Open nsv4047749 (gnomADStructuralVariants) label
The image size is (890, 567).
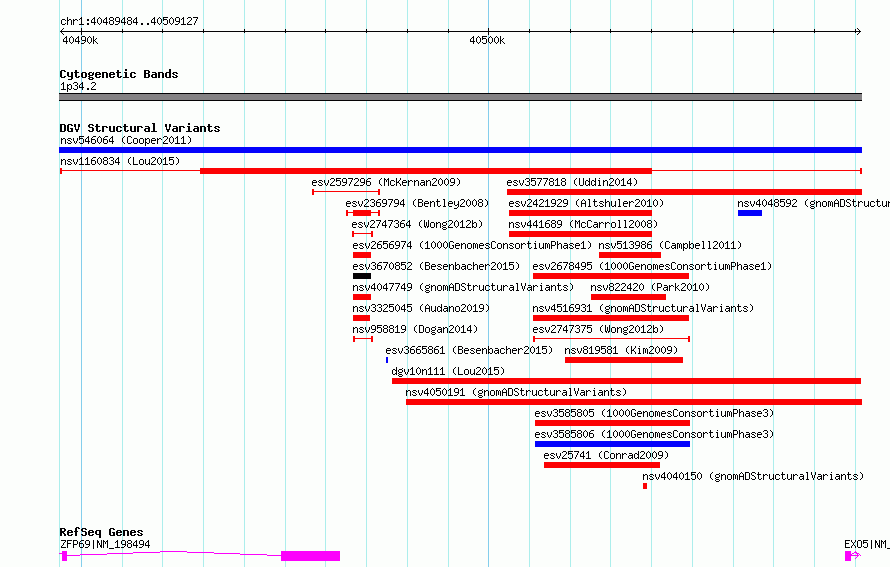[463, 287]
